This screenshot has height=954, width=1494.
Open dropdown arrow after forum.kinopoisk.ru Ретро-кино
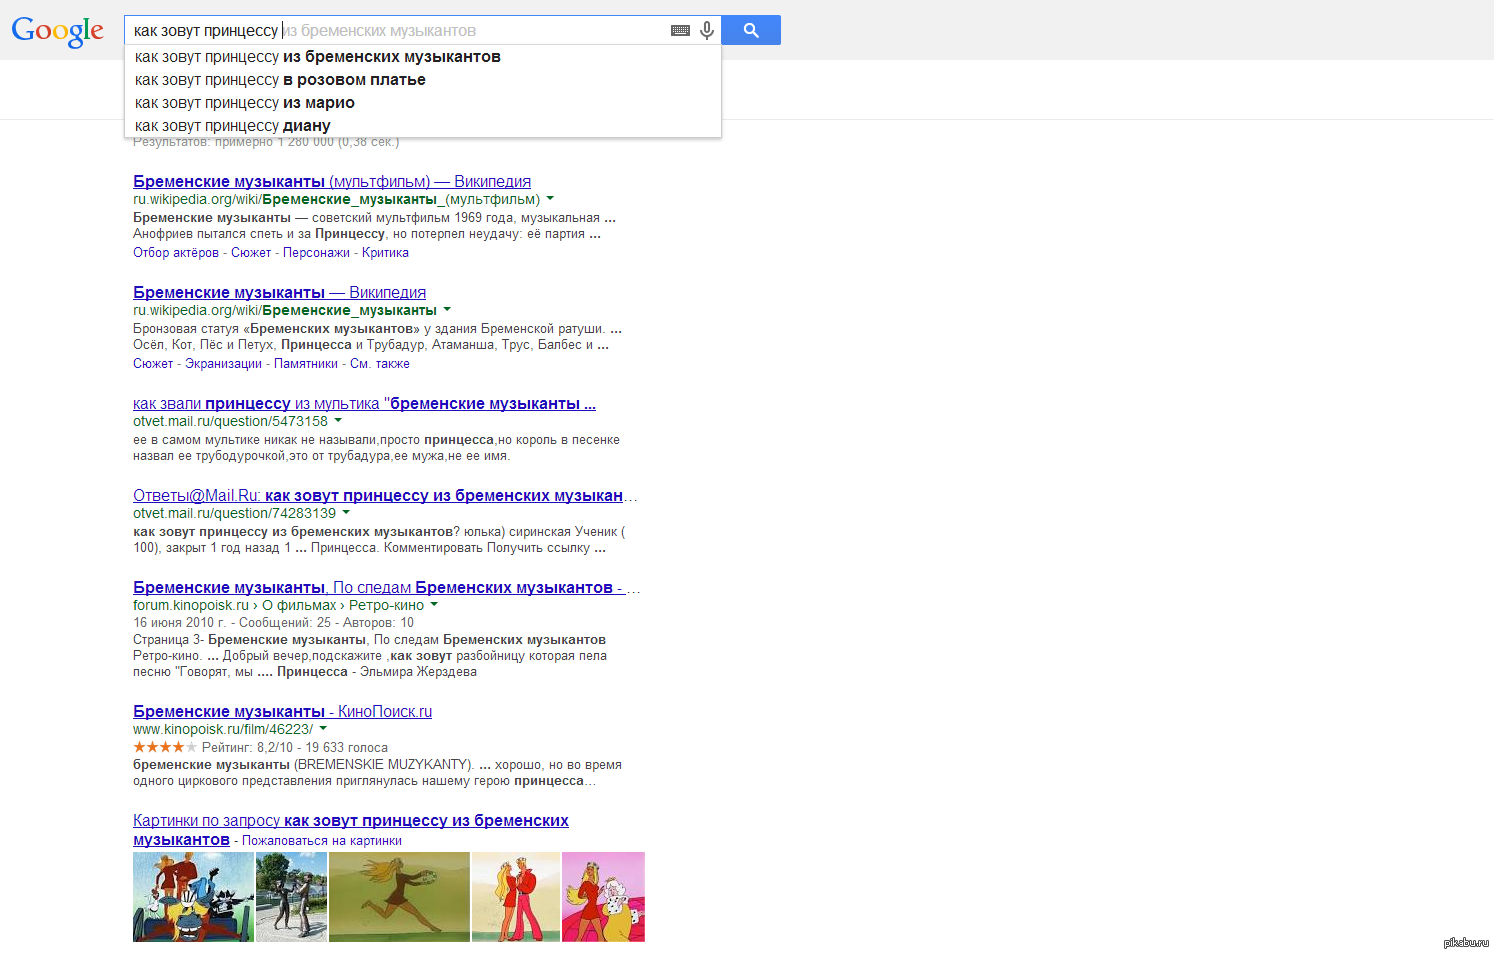pos(434,605)
